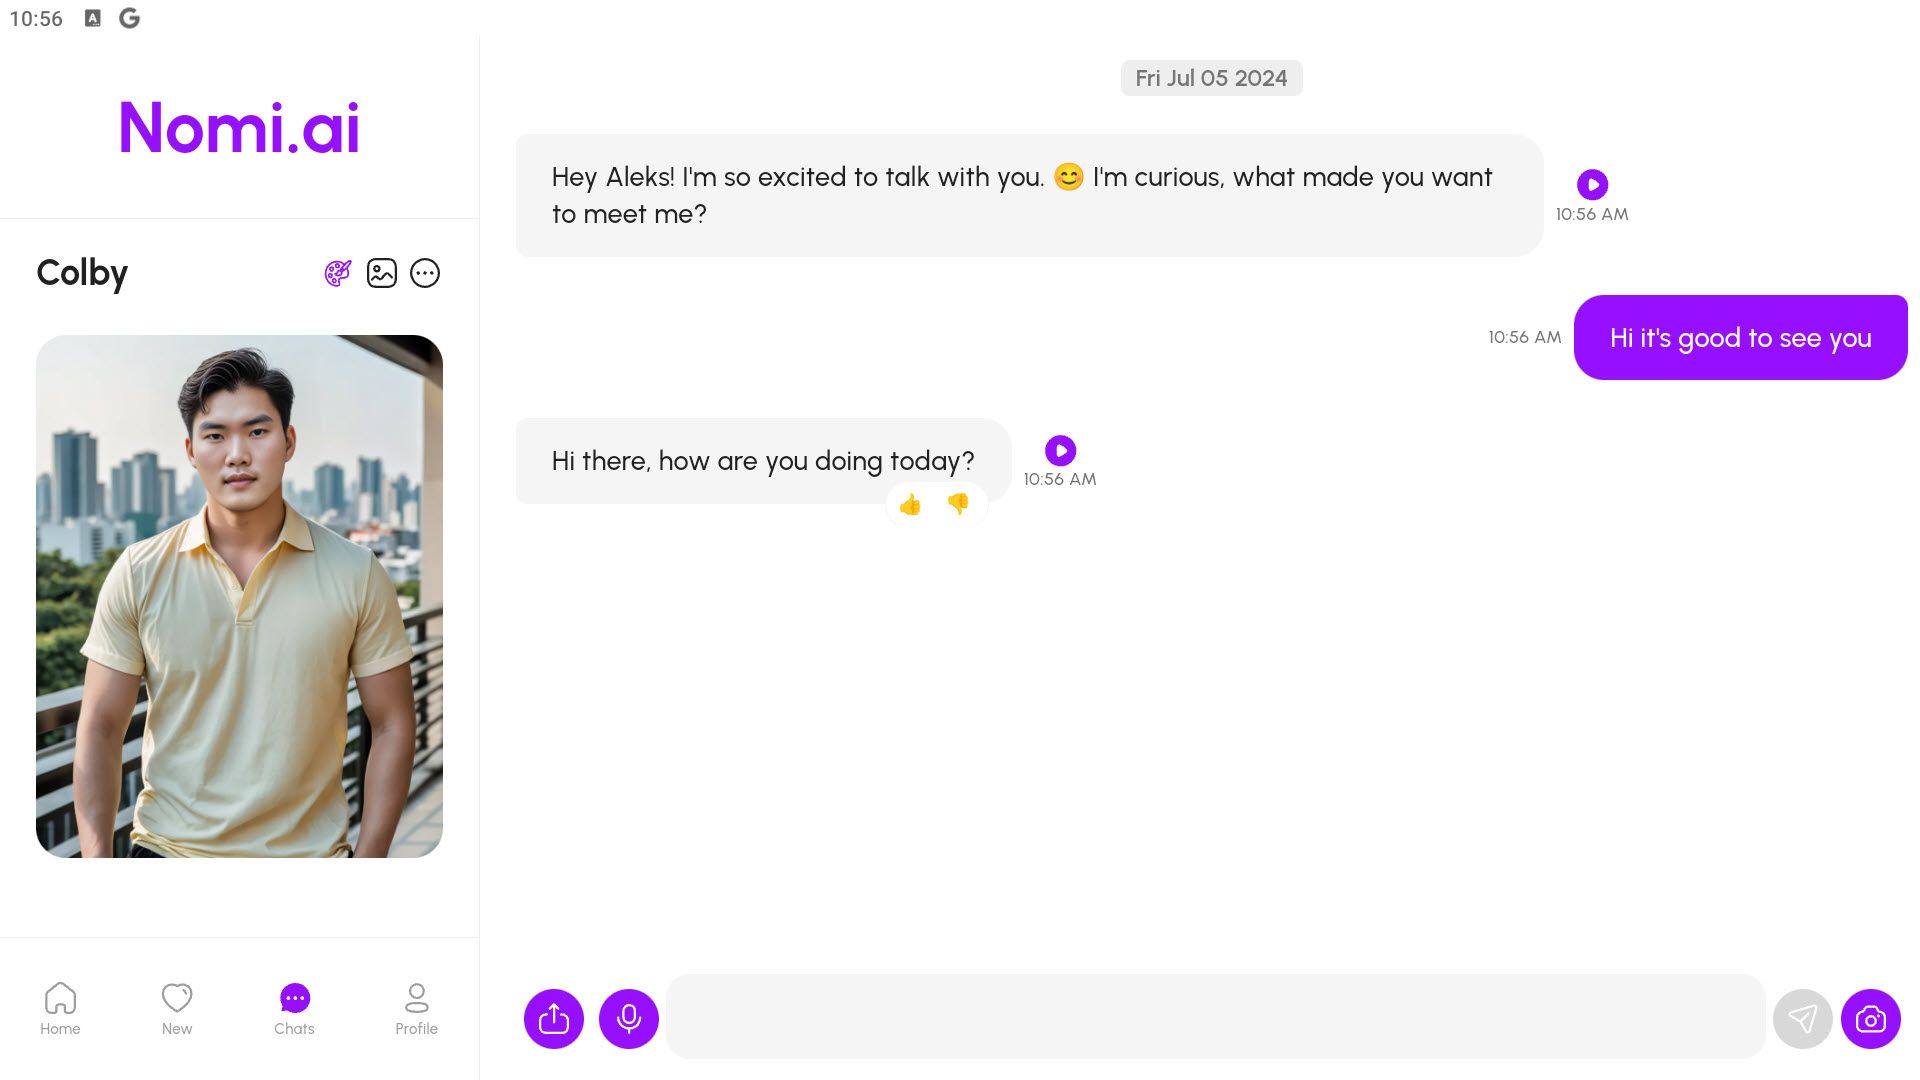
Task: Open the more options ellipsis menu
Action: tap(425, 273)
